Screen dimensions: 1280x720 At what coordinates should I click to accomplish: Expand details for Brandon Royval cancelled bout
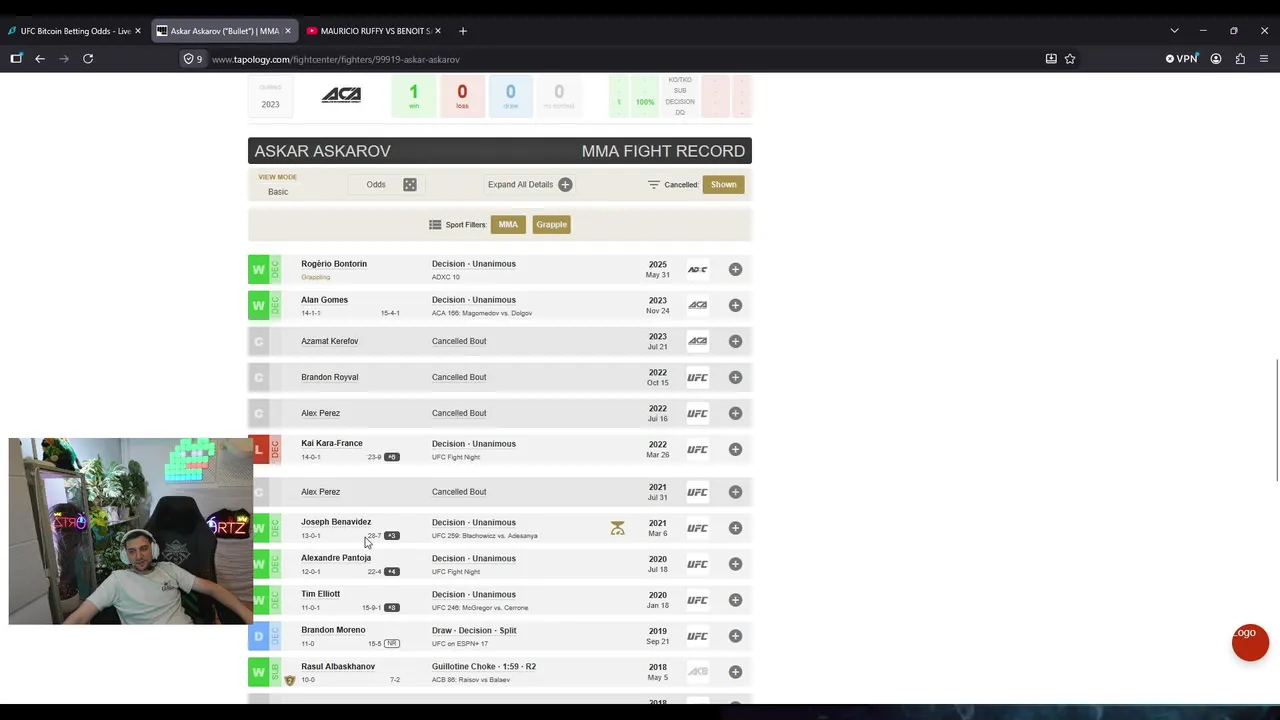pyautogui.click(x=735, y=377)
